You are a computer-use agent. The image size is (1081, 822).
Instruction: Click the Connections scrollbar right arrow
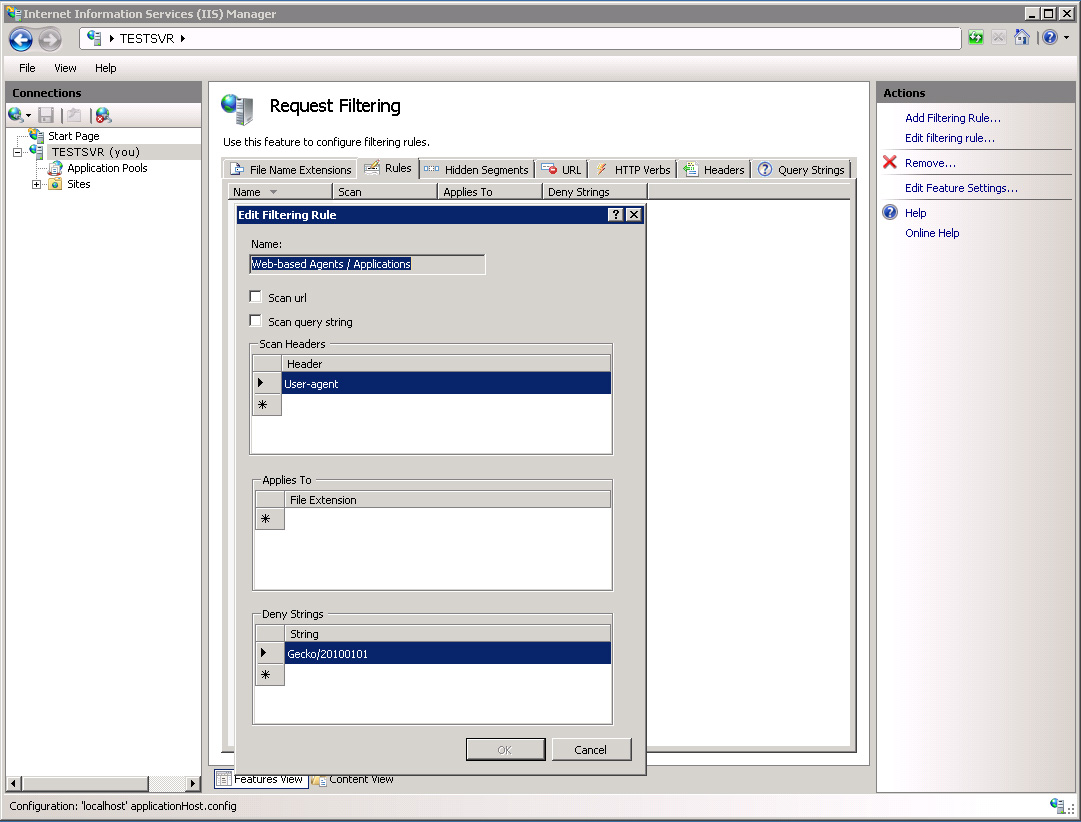[x=193, y=783]
